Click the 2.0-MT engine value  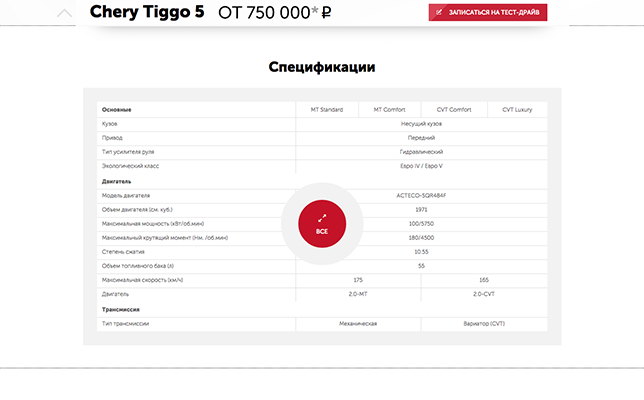click(358, 294)
